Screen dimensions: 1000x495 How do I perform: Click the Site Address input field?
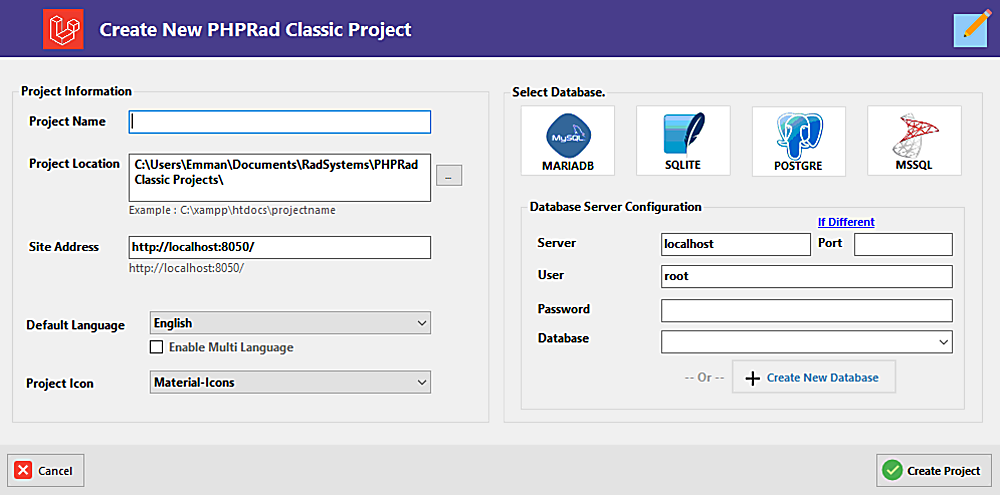pos(280,248)
